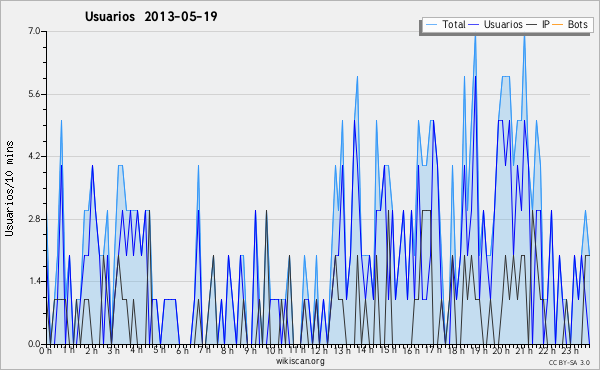Click the 5.6 y-axis value

coord(34,94)
